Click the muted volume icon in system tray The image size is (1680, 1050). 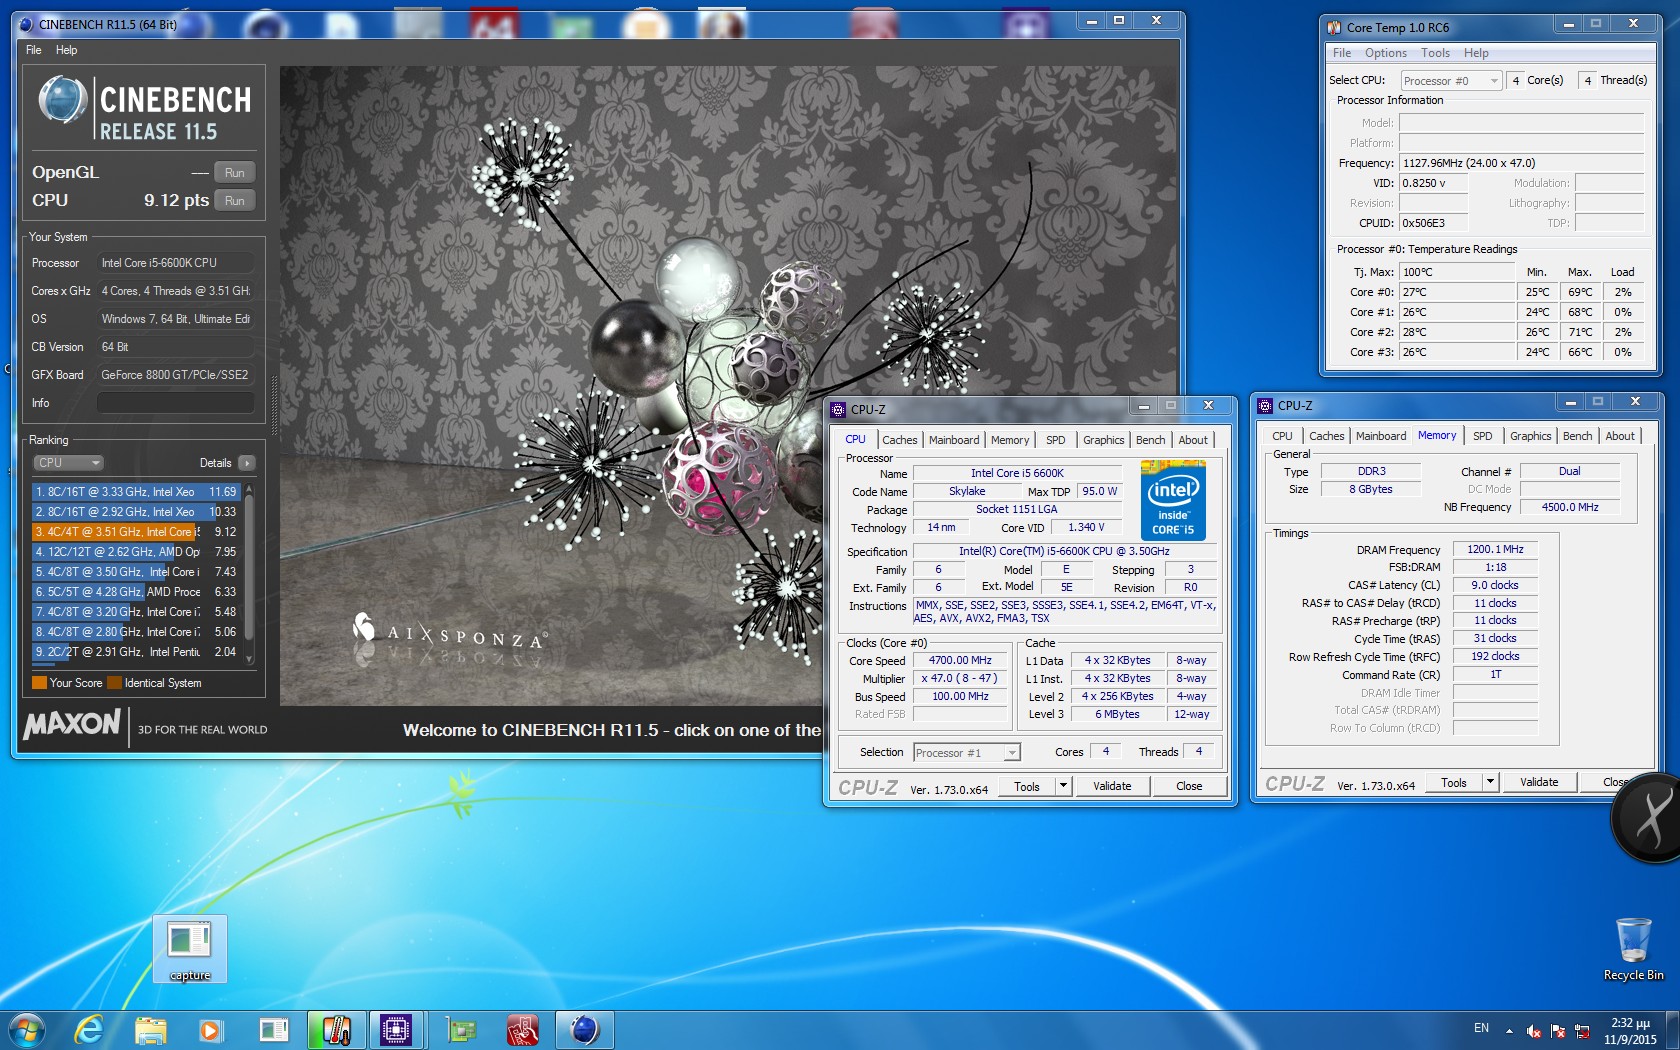point(1534,1031)
